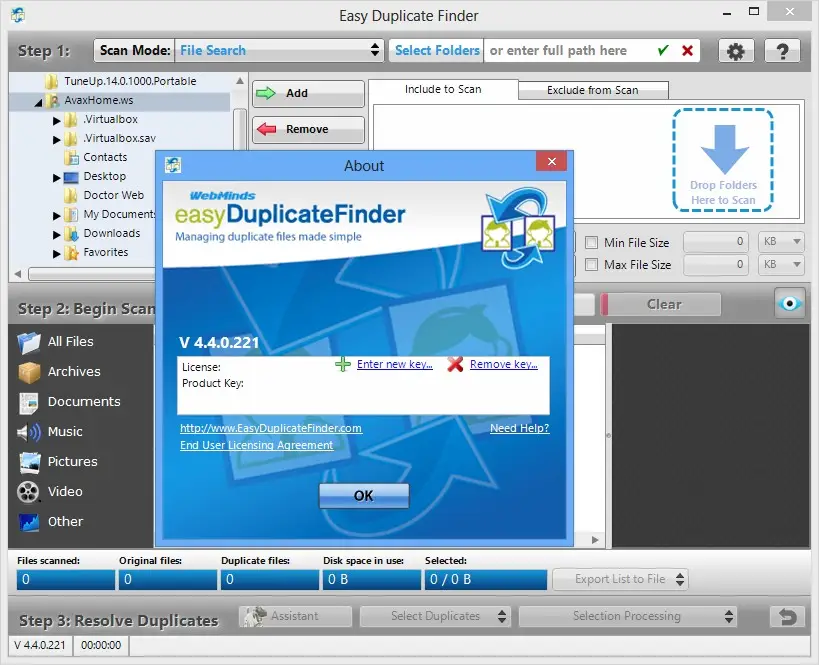
Task: Expand the .Virtualbox.sav folder node
Action: tap(56, 139)
